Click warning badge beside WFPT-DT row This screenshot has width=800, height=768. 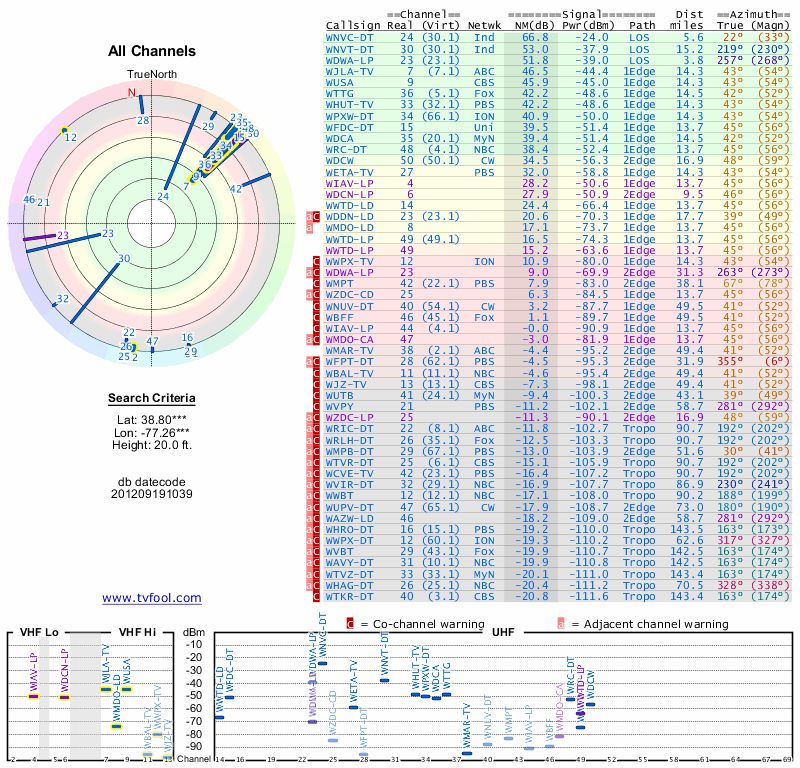[x=313, y=362]
